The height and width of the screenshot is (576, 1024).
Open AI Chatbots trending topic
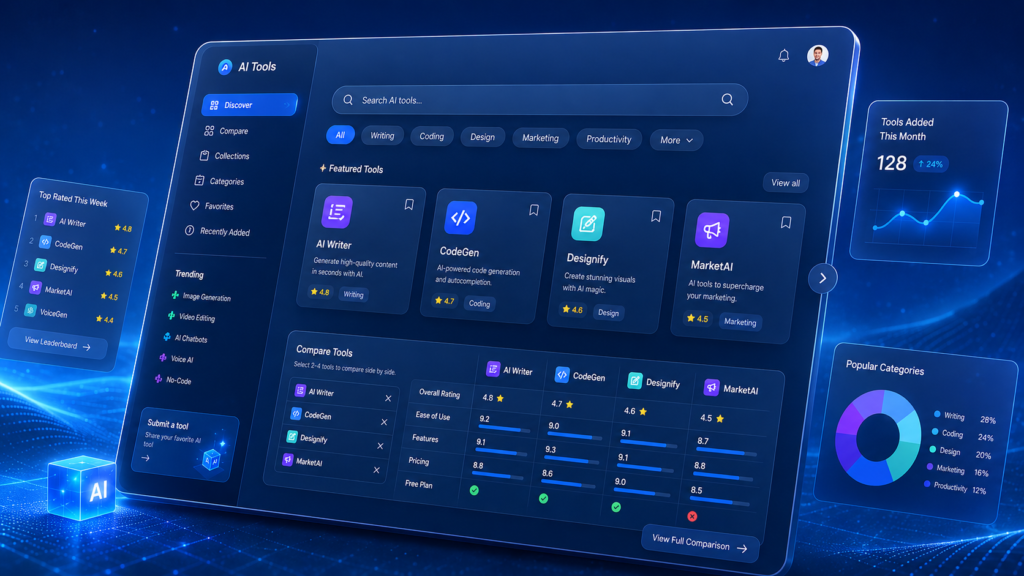185,338
